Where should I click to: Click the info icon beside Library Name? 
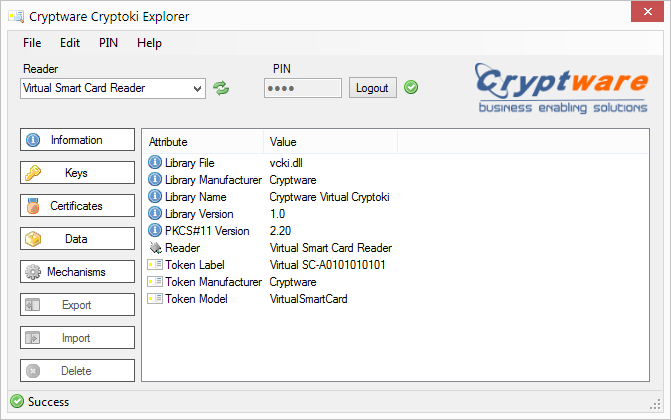coord(154,197)
